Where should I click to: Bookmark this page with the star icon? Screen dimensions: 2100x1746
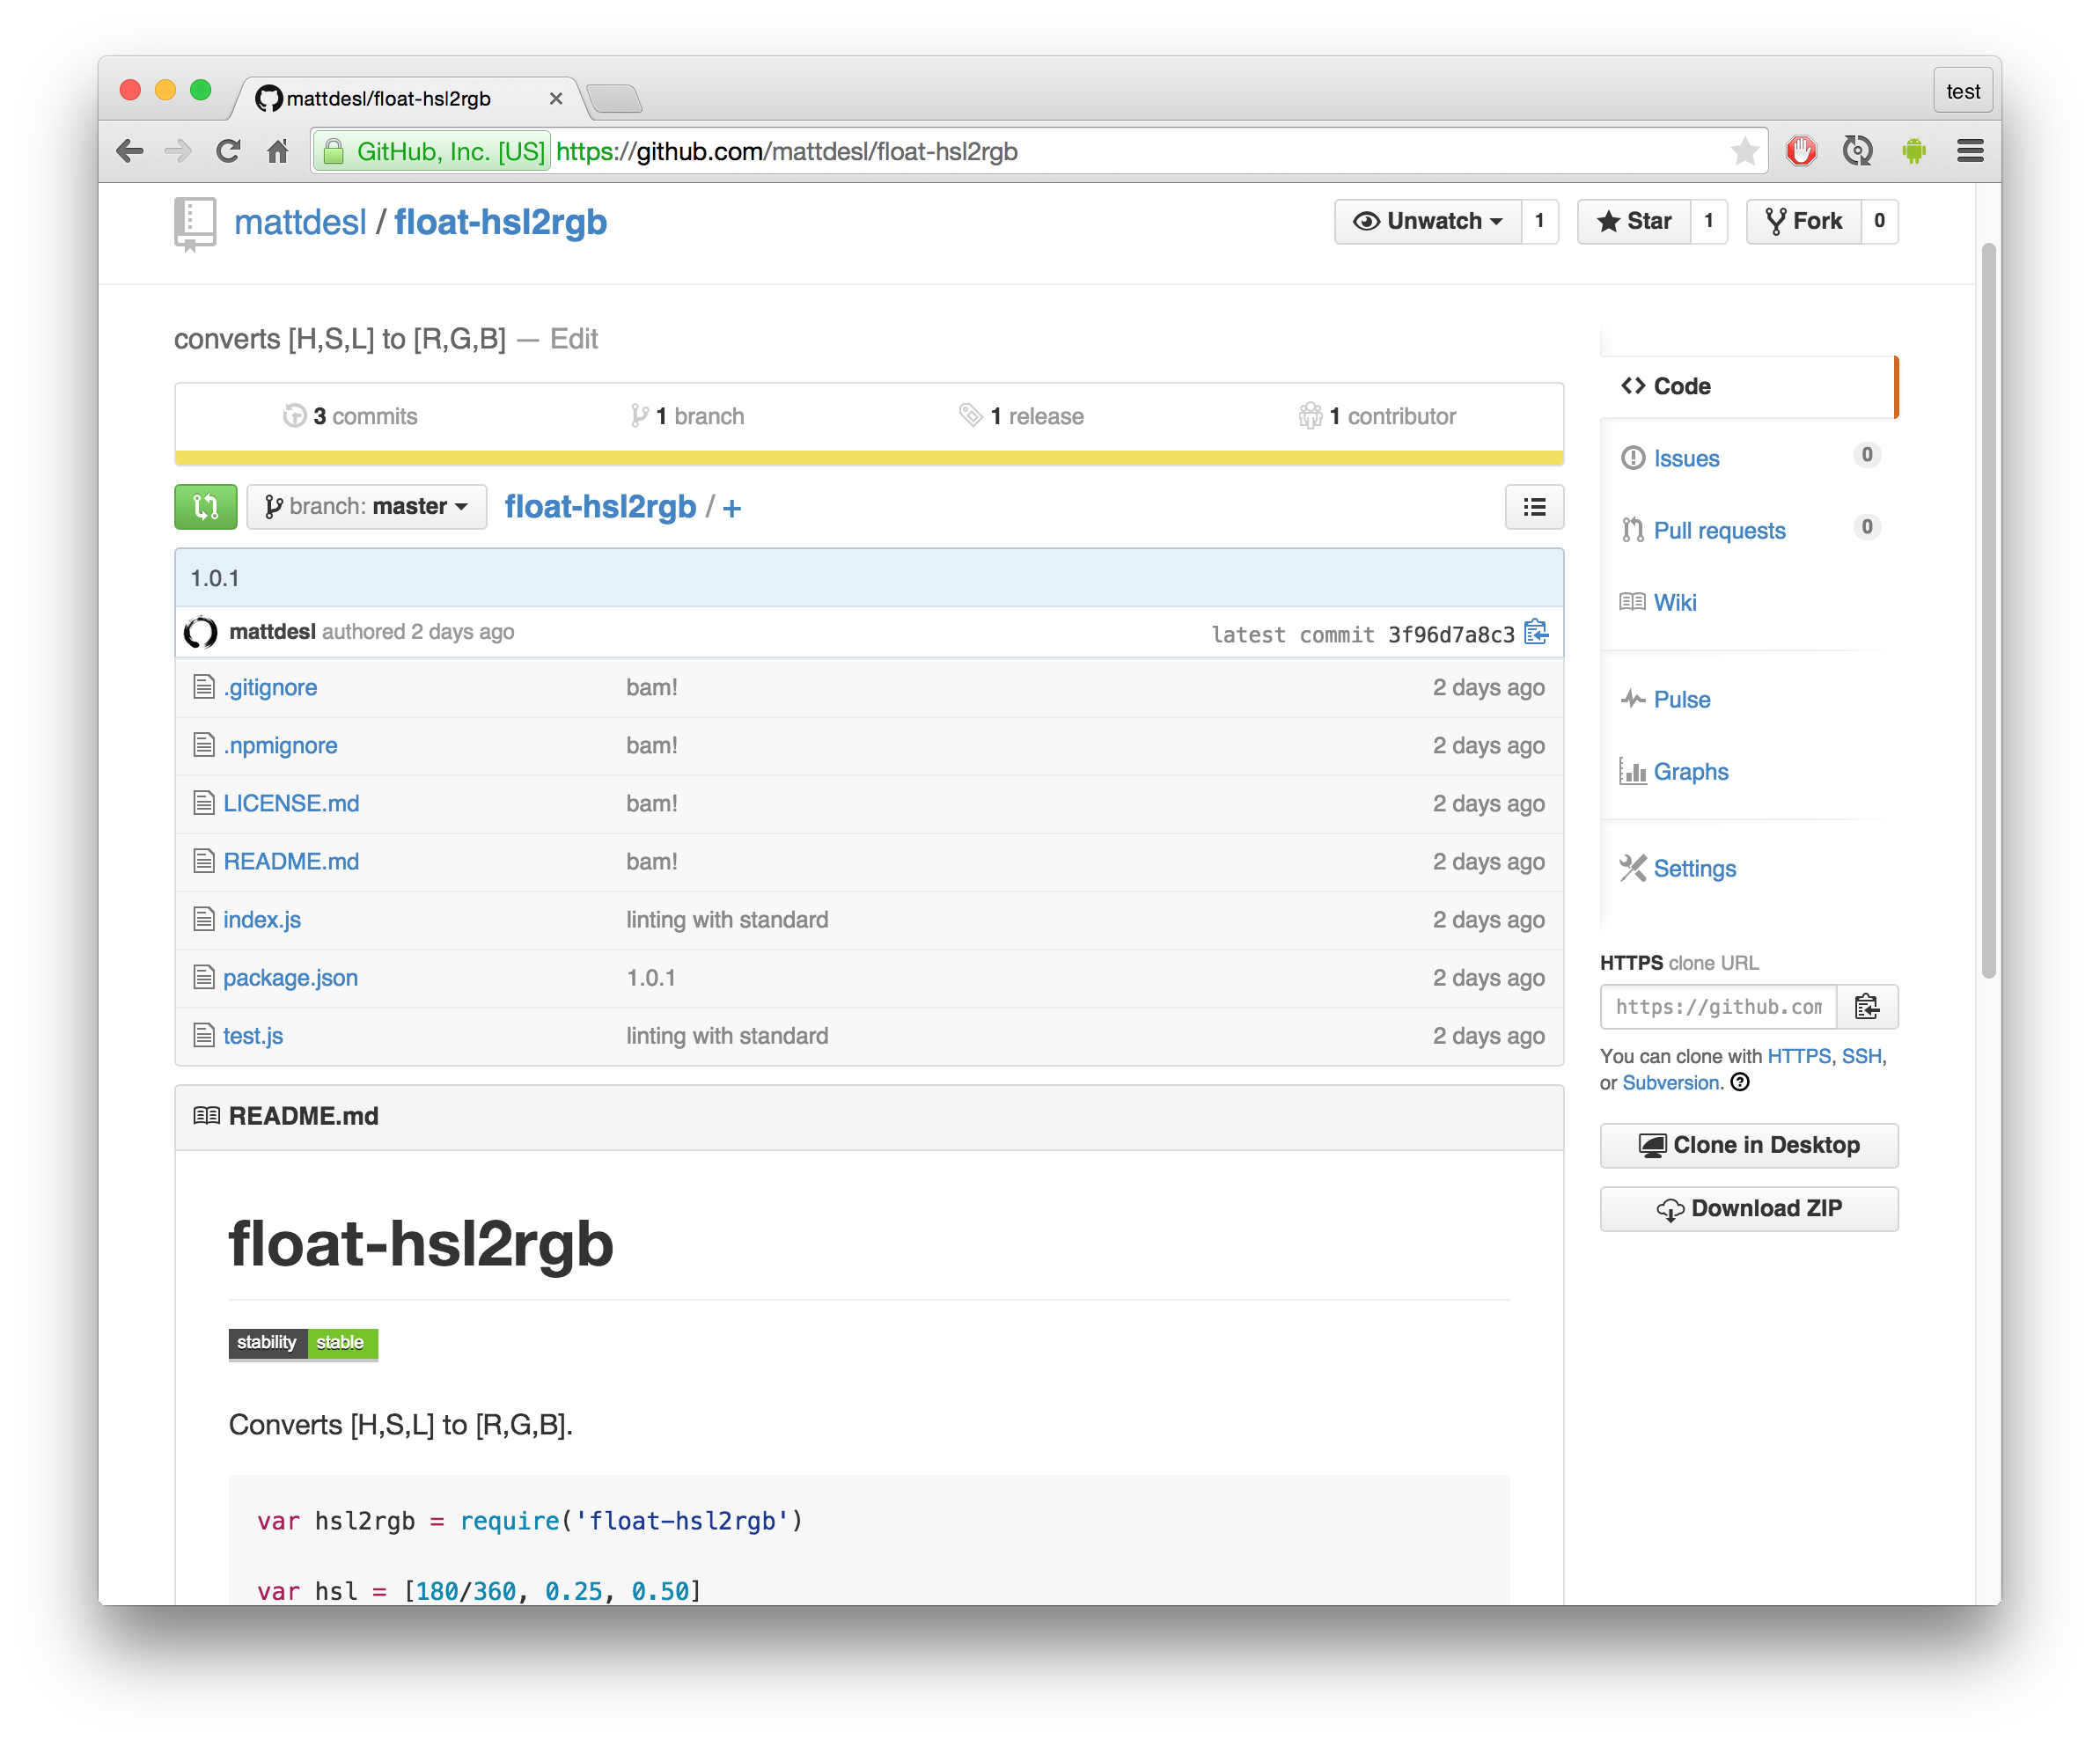tap(1745, 151)
